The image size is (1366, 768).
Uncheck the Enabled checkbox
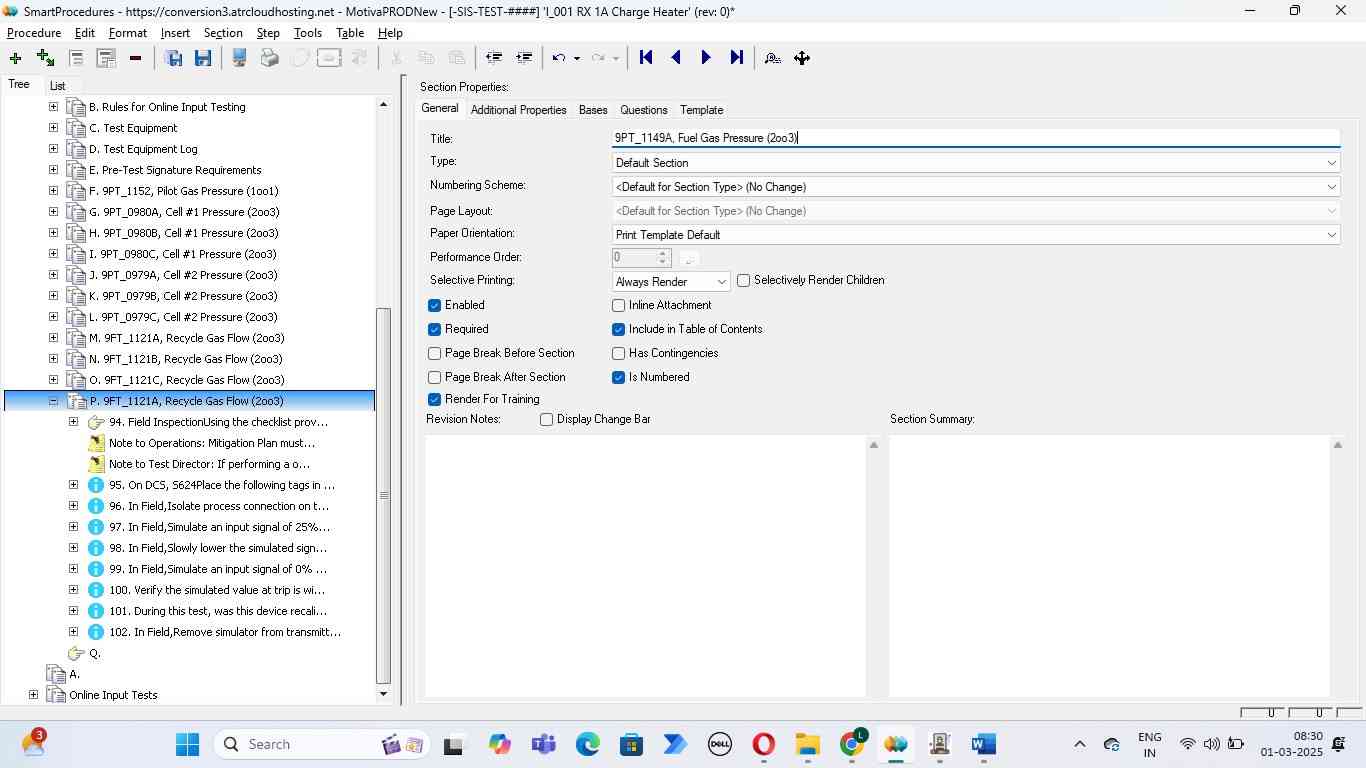click(435, 305)
